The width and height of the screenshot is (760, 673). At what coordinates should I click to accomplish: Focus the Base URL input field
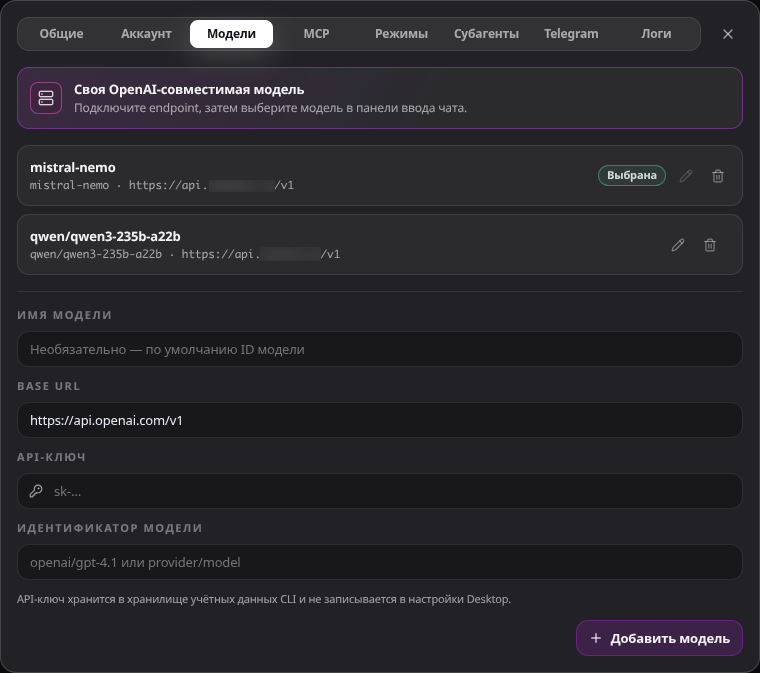[380, 420]
